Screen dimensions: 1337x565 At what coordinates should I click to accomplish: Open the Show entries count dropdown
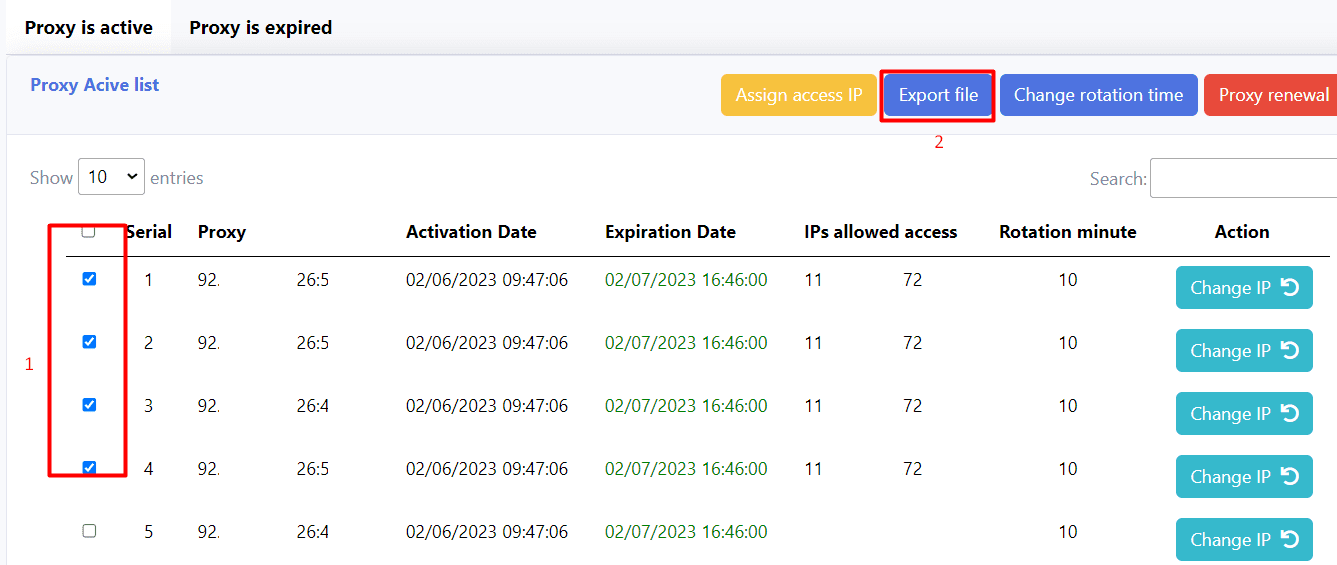(111, 177)
